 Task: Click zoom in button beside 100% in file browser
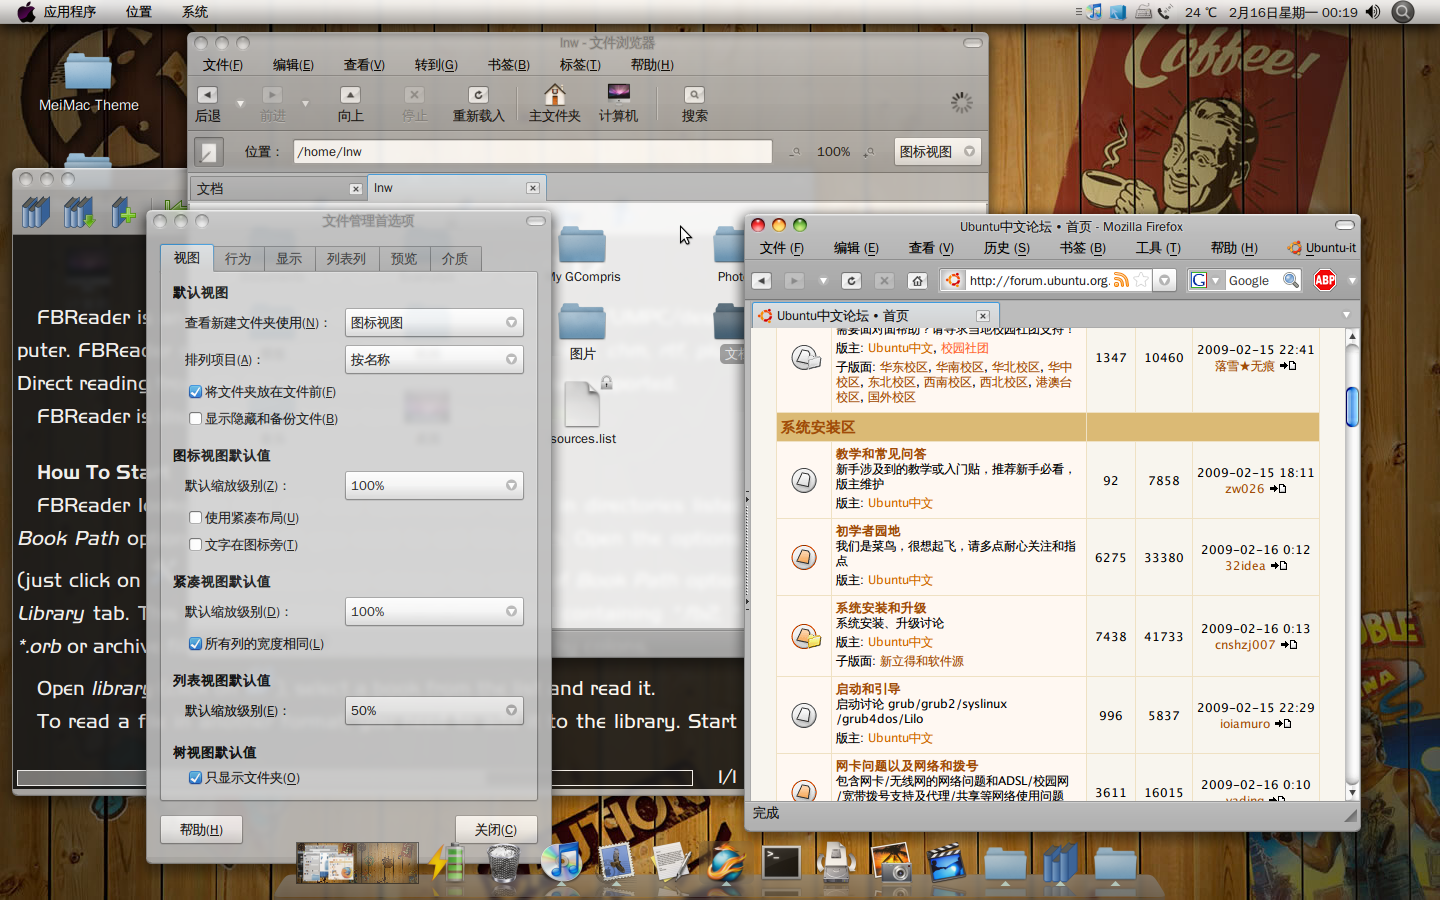pos(869,152)
